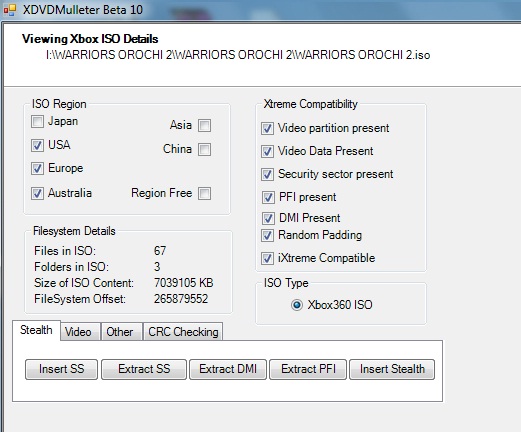Enable the Asia region checkbox

coord(204,126)
